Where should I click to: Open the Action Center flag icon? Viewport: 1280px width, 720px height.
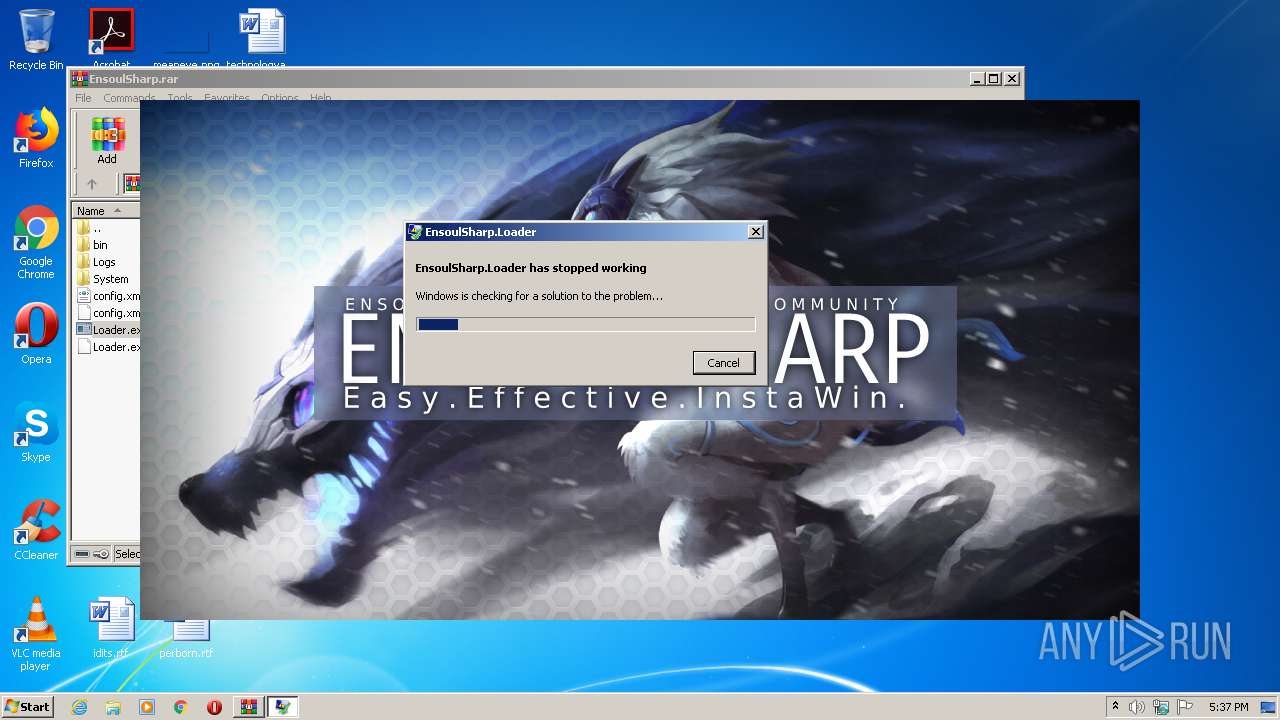click(x=1185, y=707)
